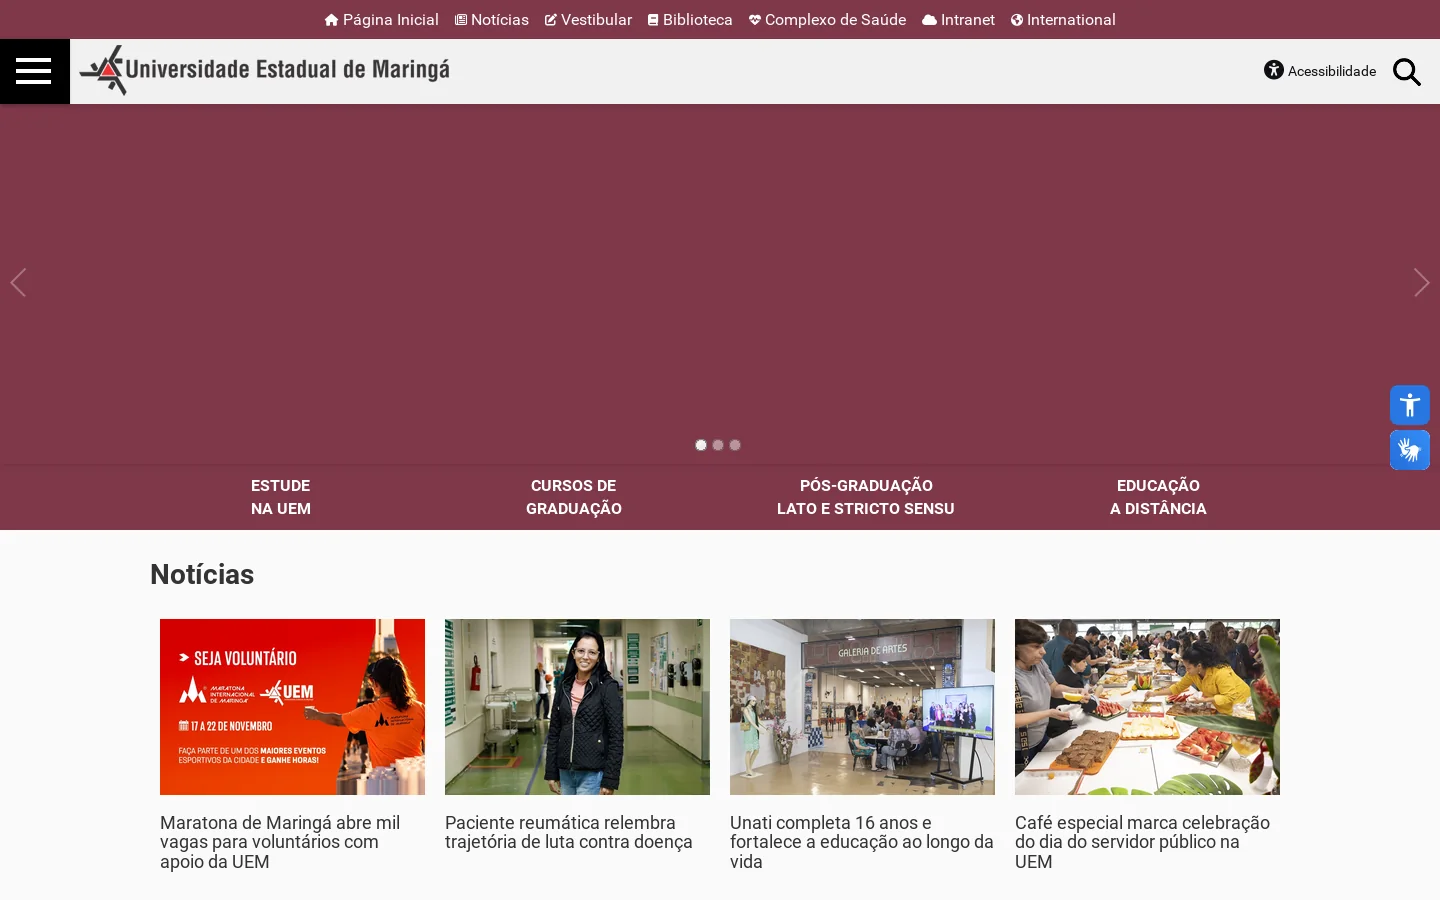This screenshot has height=900, width=1440.
Task: Open Complexo de Saúde link
Action: [x=827, y=20]
